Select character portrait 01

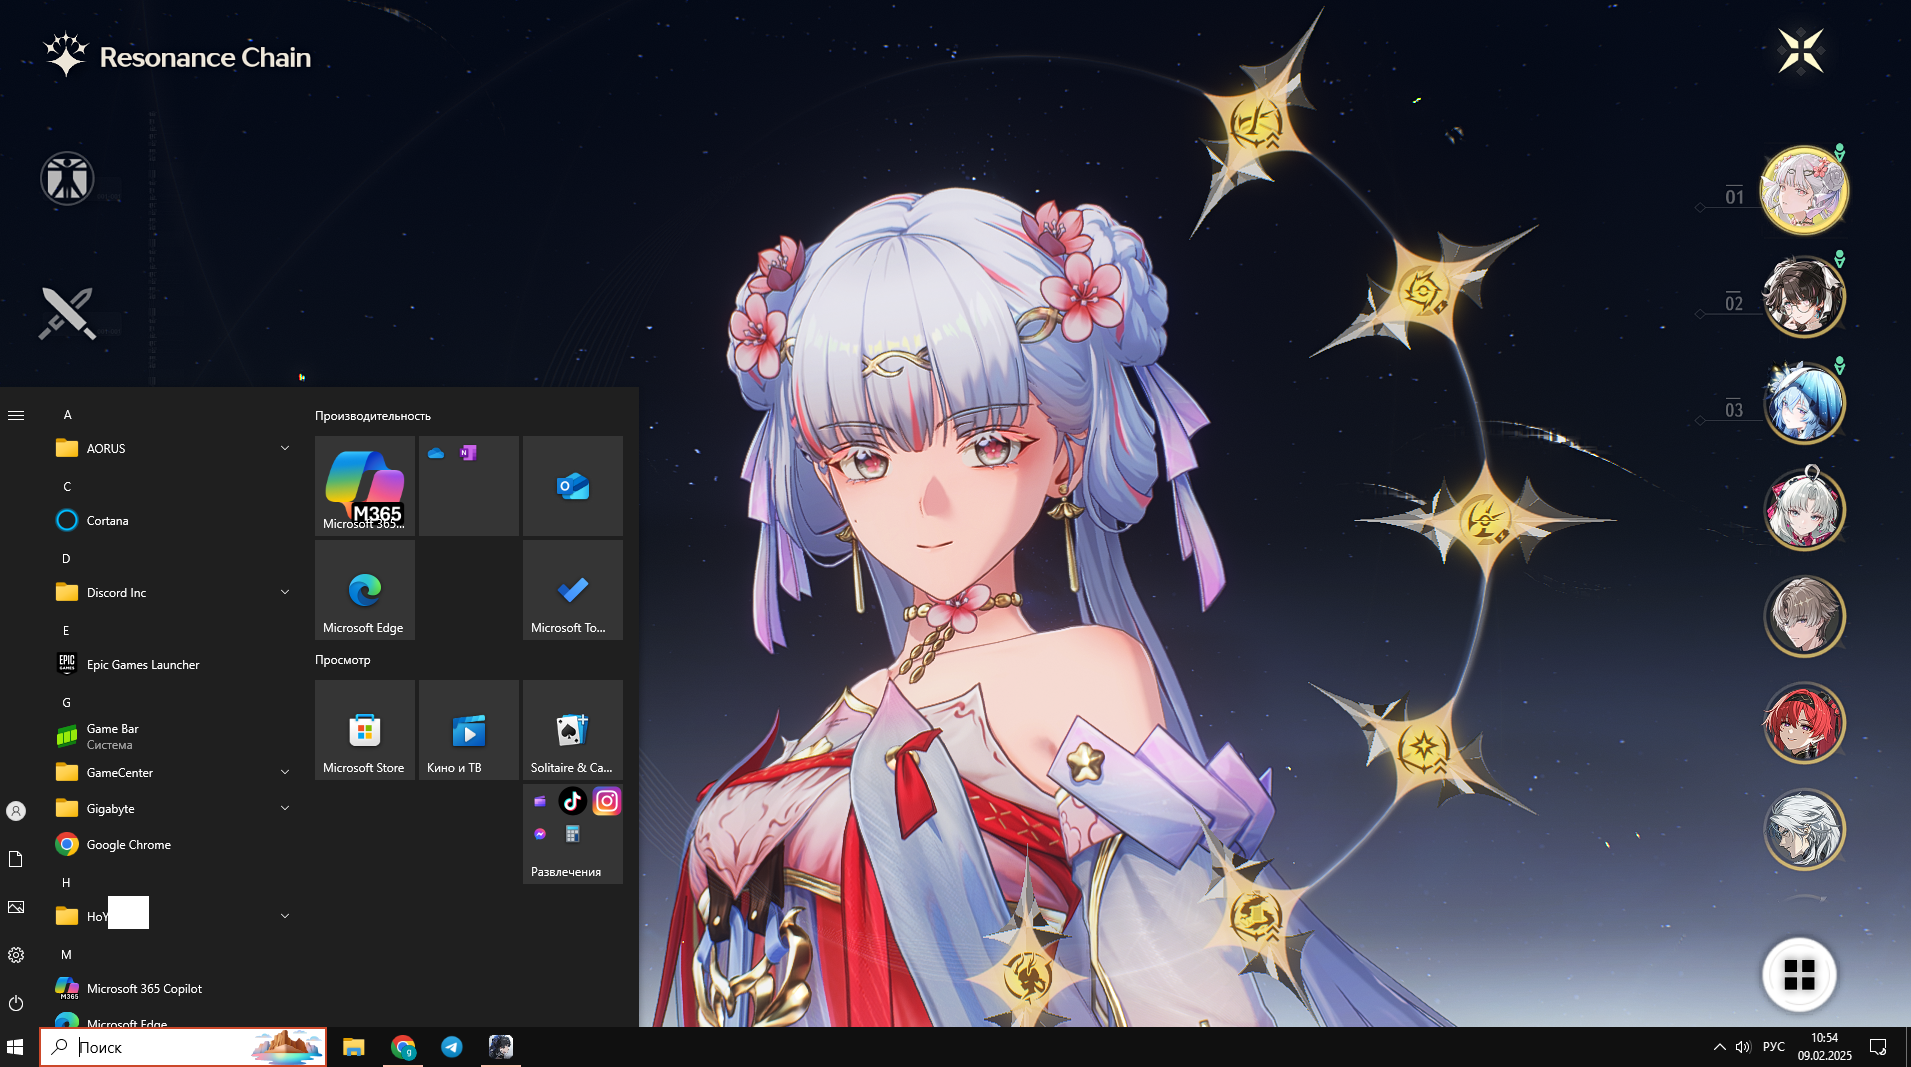coord(1804,191)
